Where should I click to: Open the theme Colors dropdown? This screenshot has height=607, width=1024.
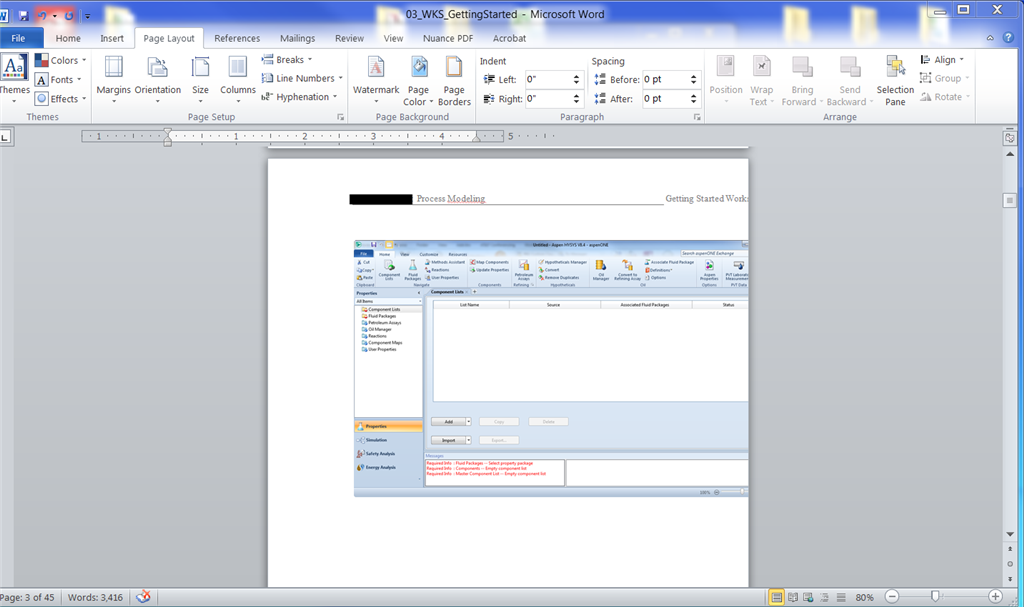click(61, 60)
